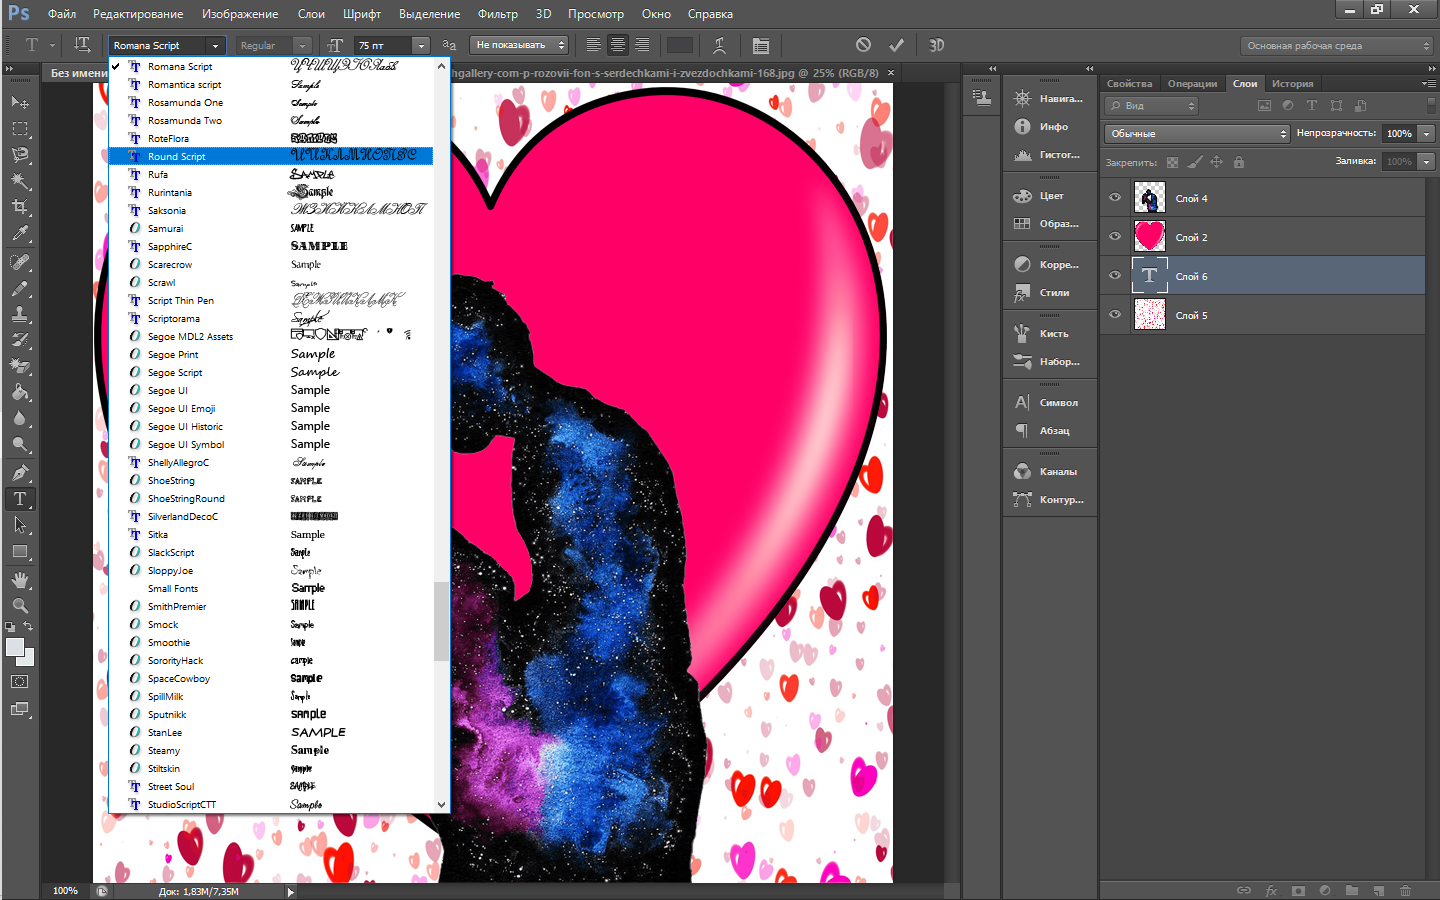Click the center text alignment icon
Viewport: 1440px width, 900px height.
point(618,45)
